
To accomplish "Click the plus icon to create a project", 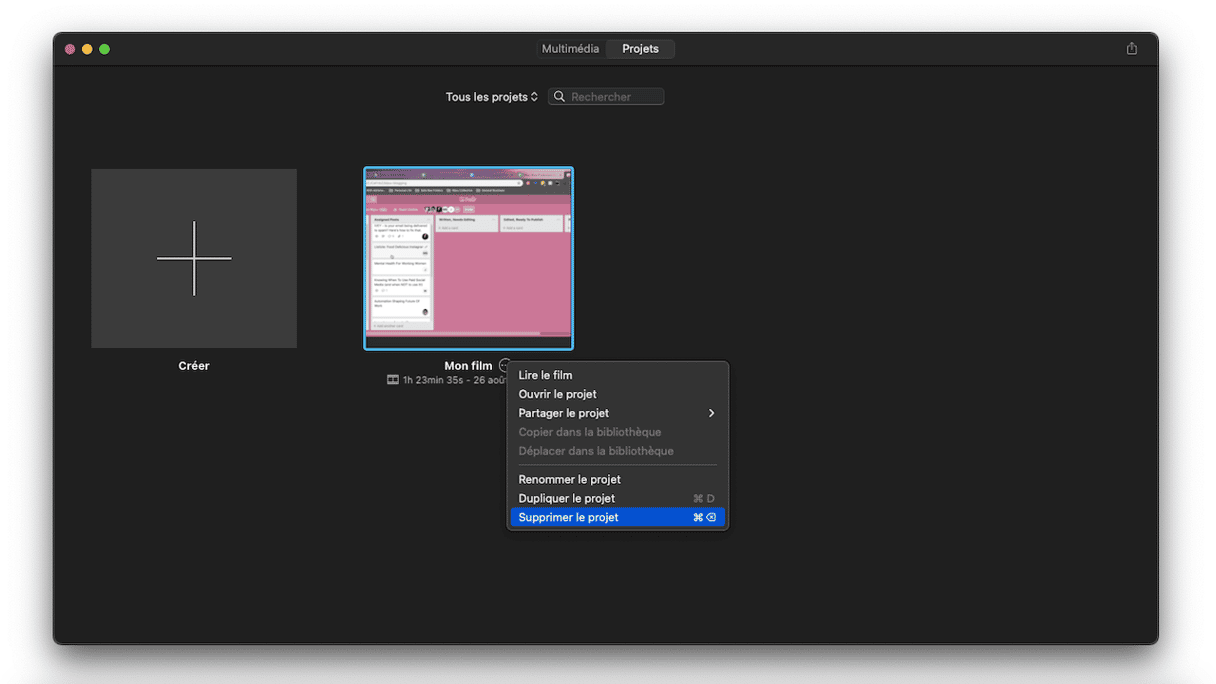I will click(x=194, y=258).
